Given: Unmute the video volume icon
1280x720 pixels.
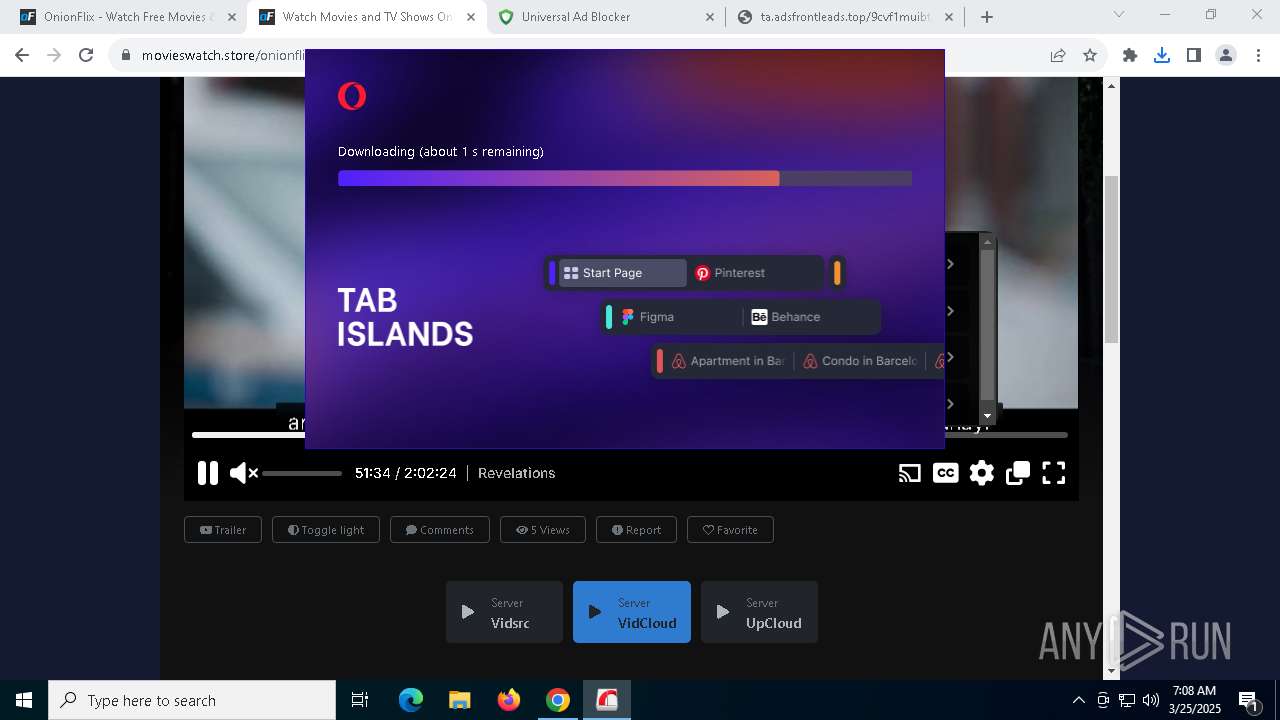Looking at the screenshot, I should (x=243, y=473).
